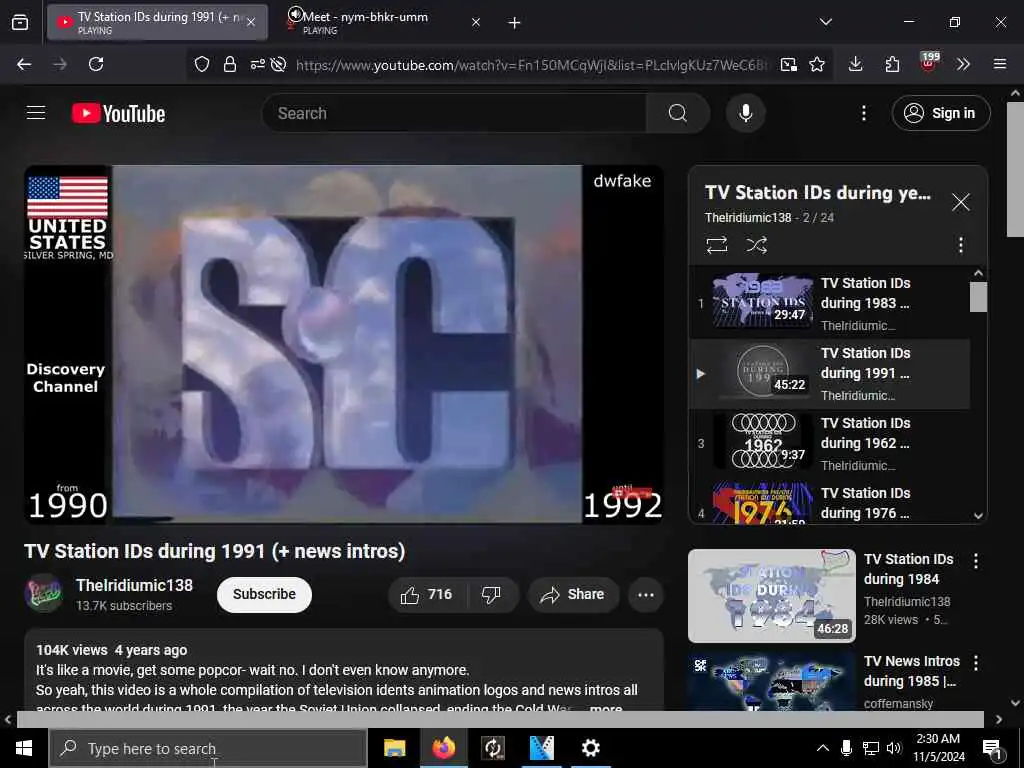Close the Meet nym-bhkr-umm tab
Screen dimensions: 1024x768
coord(475,22)
